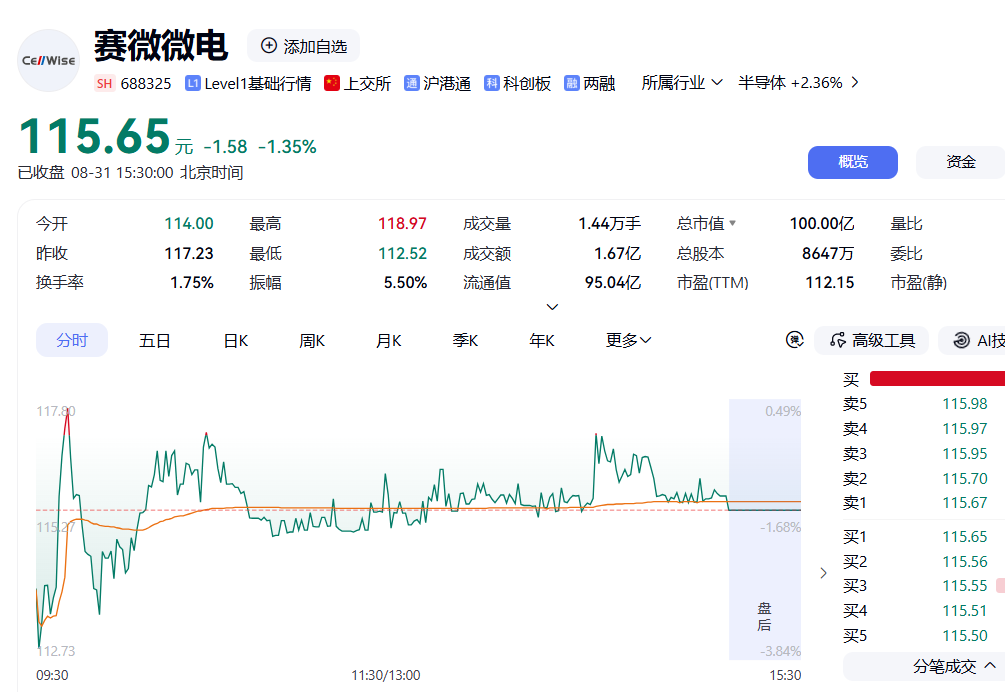This screenshot has height=692, width=1005.
Task: Switch to 月K chart tab
Action: 388,340
